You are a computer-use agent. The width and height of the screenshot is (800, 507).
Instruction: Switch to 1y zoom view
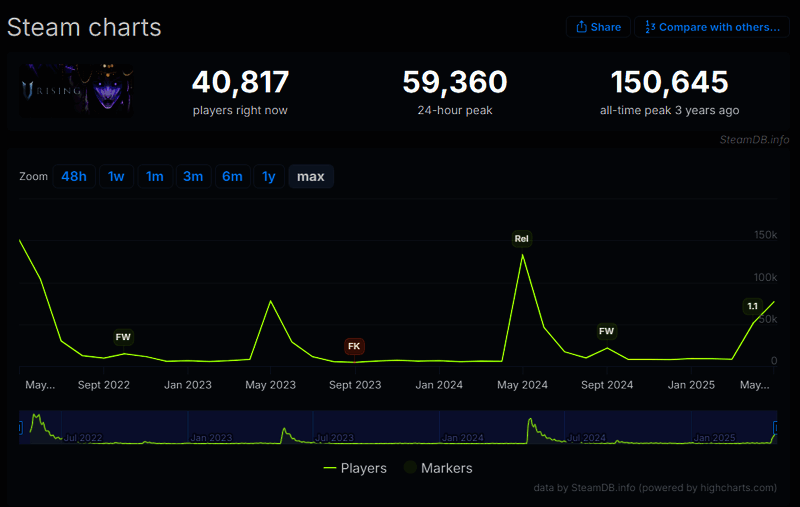268,177
